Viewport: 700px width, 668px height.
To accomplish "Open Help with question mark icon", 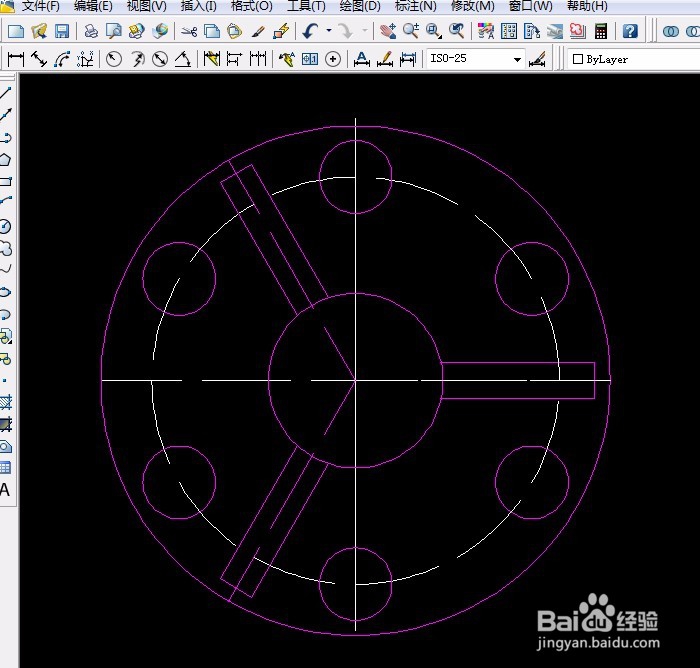I will 630,31.
